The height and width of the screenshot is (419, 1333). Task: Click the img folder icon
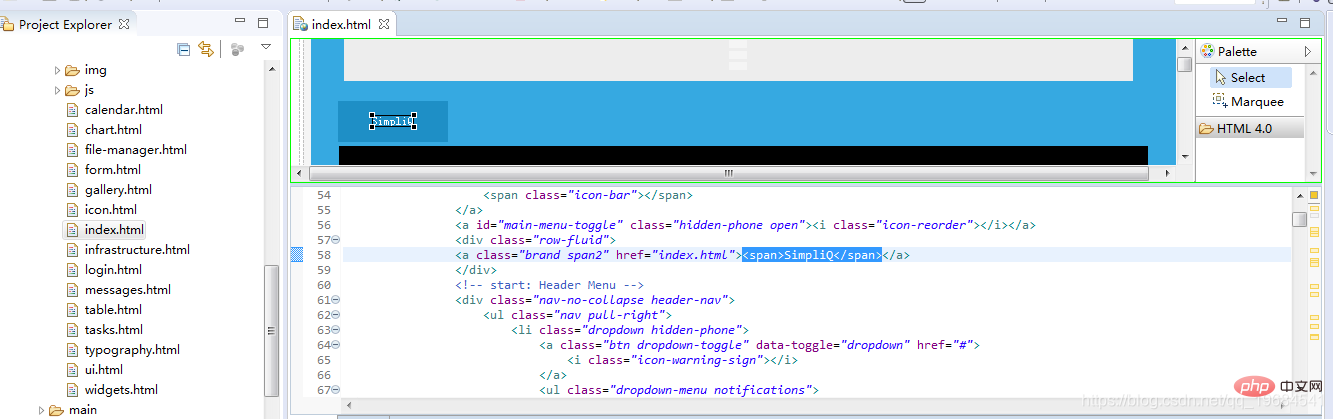[72, 70]
